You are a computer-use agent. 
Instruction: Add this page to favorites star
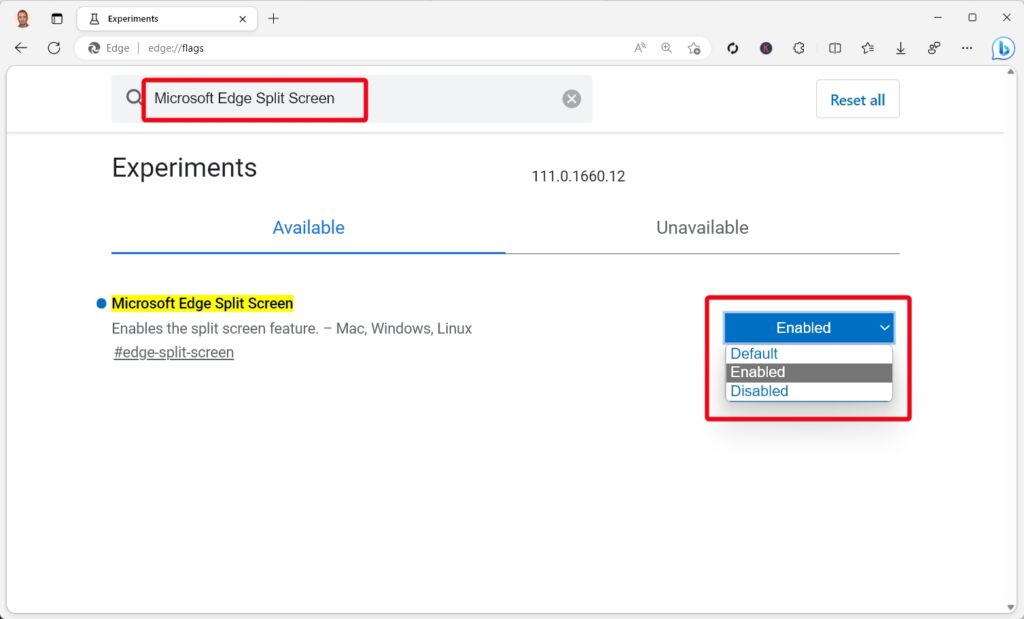point(694,48)
